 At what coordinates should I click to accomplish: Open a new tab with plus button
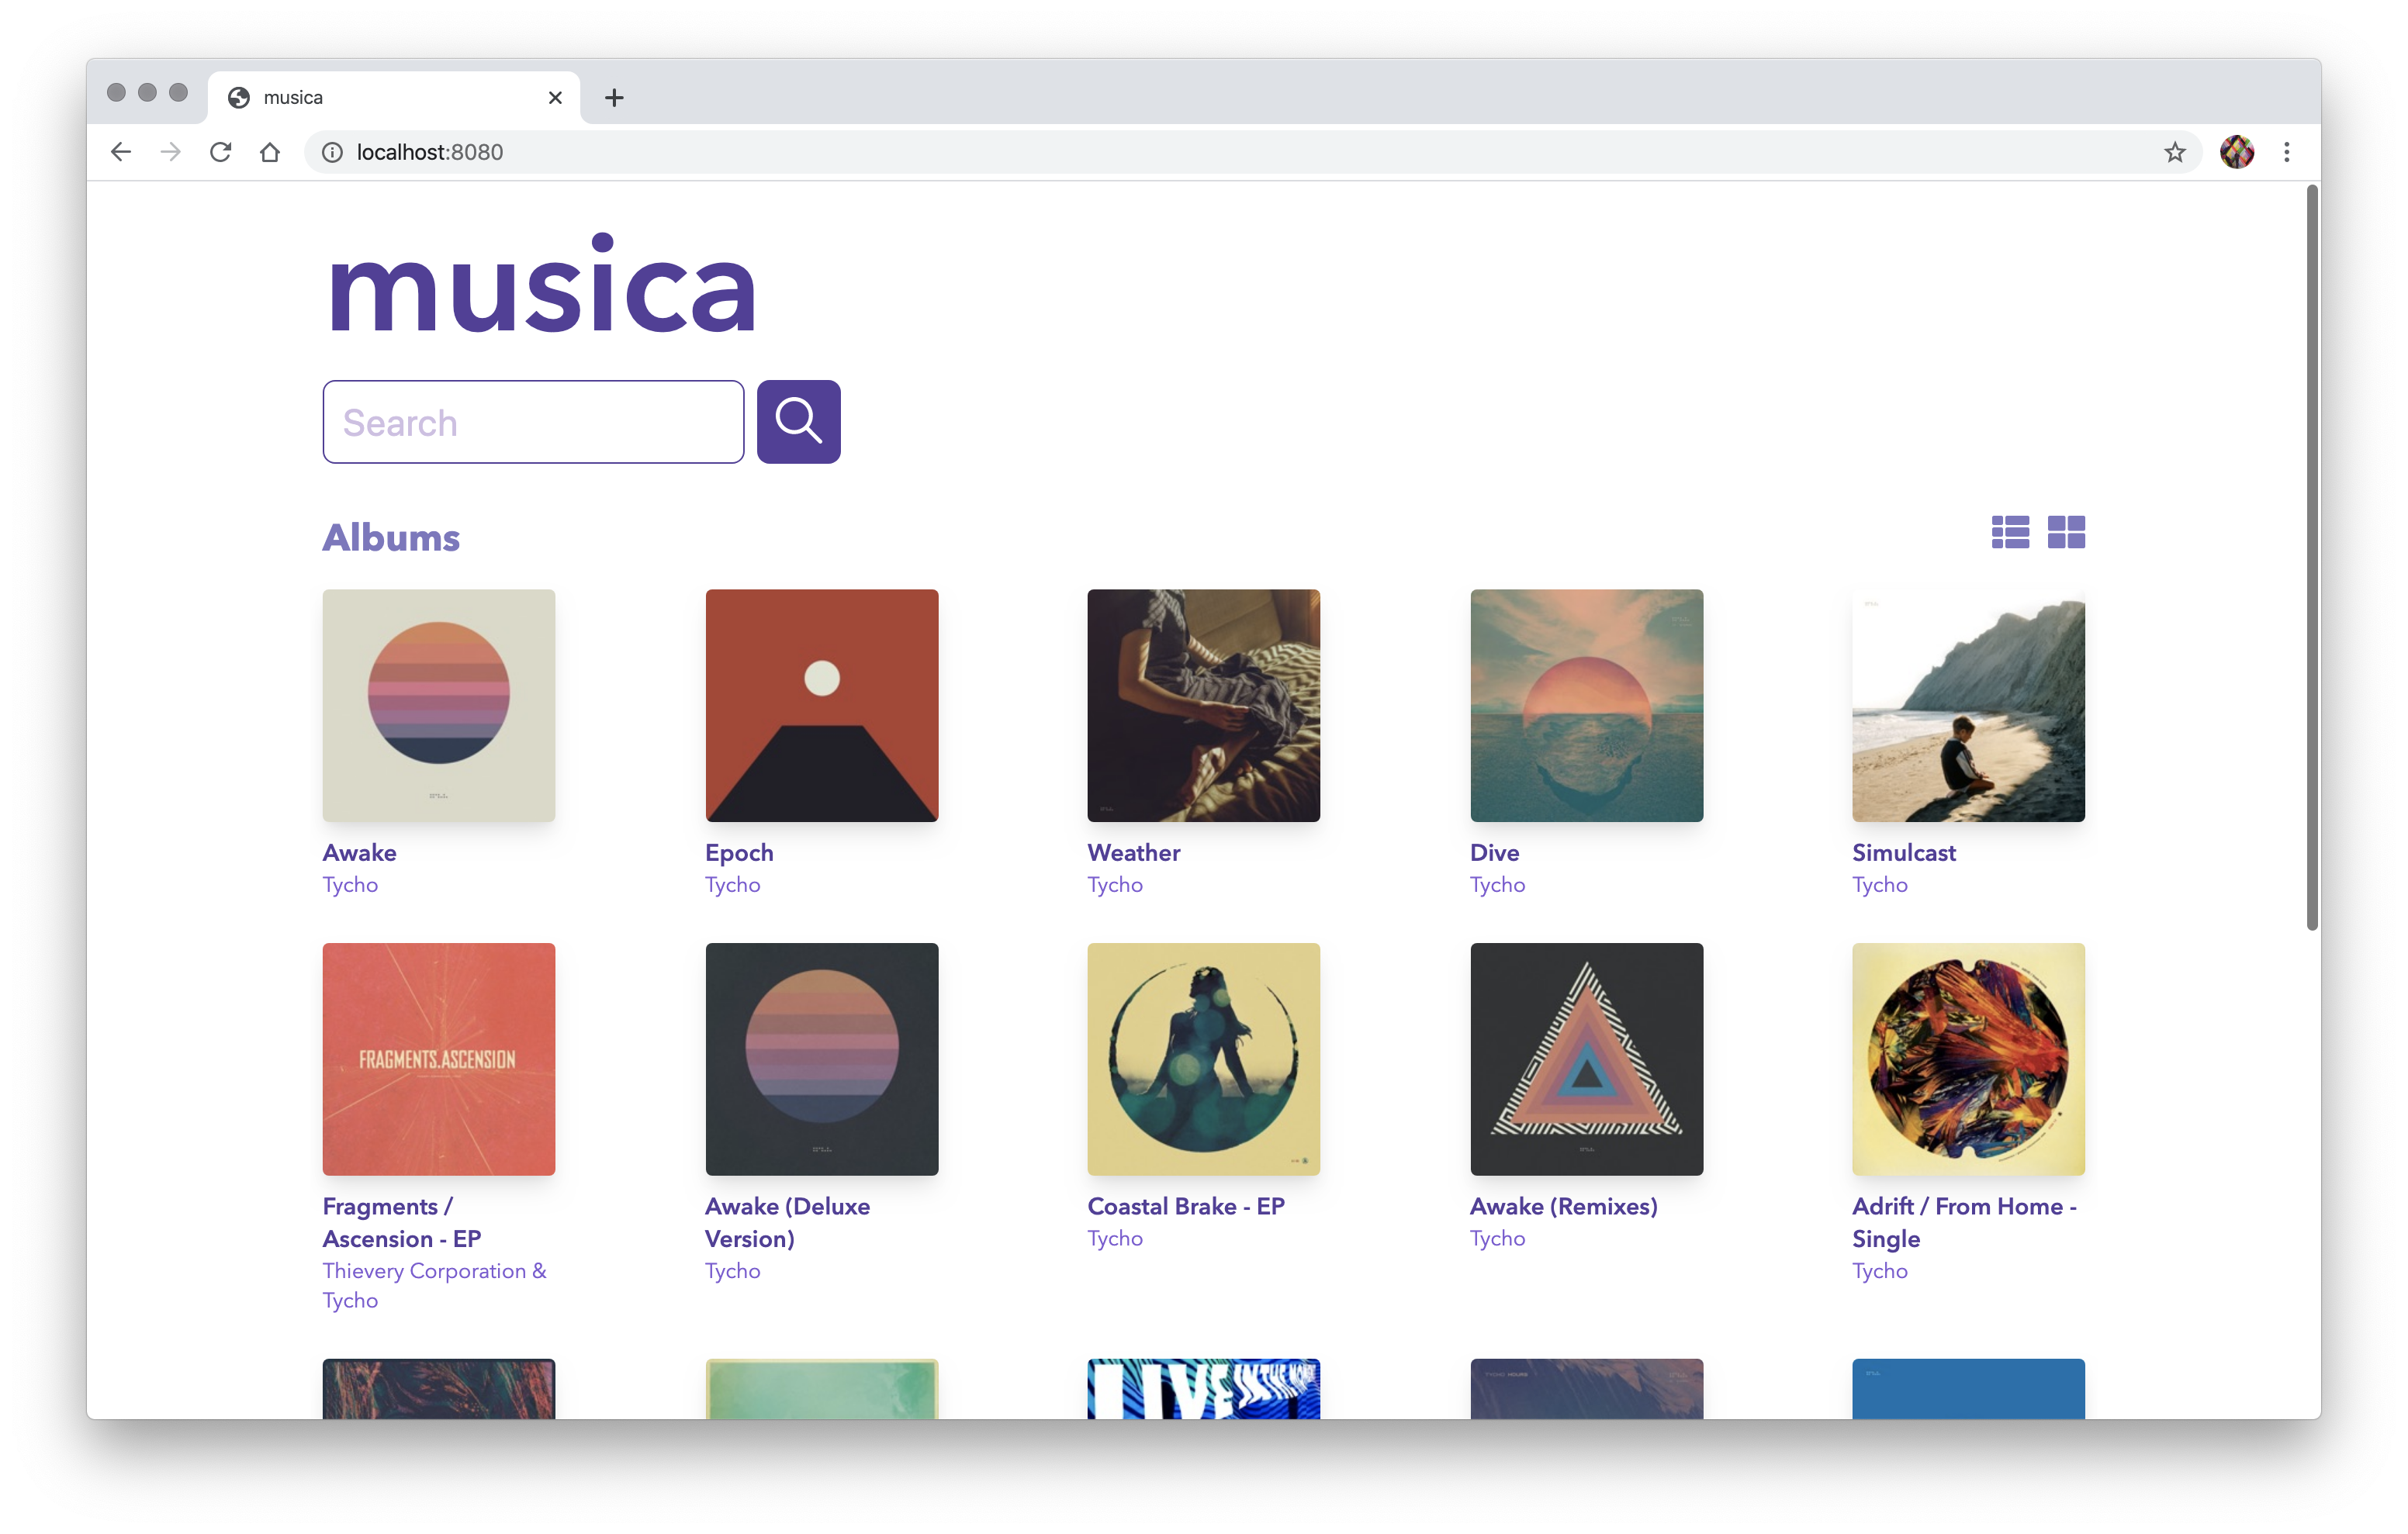coord(614,98)
